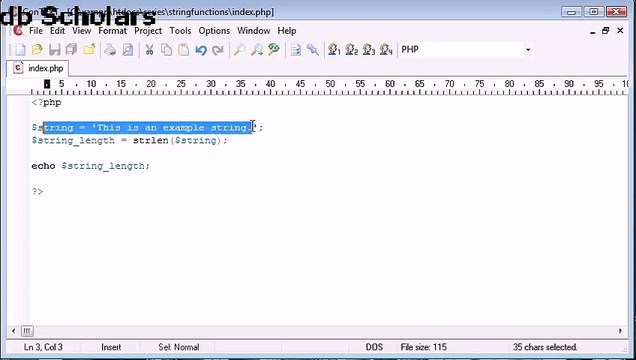
Task: Click the Find Next magnifier icon
Action: pyautogui.click(x=256, y=50)
